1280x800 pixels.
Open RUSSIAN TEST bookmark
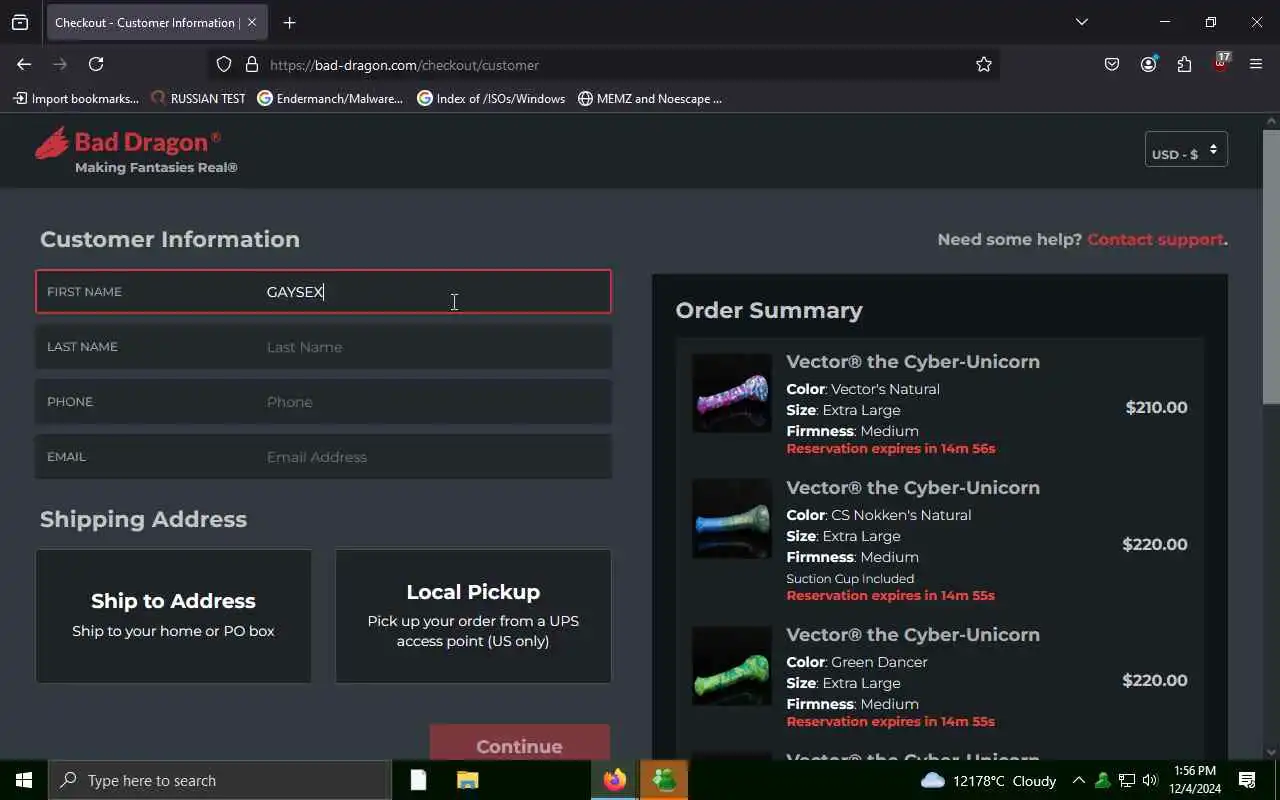(198, 98)
